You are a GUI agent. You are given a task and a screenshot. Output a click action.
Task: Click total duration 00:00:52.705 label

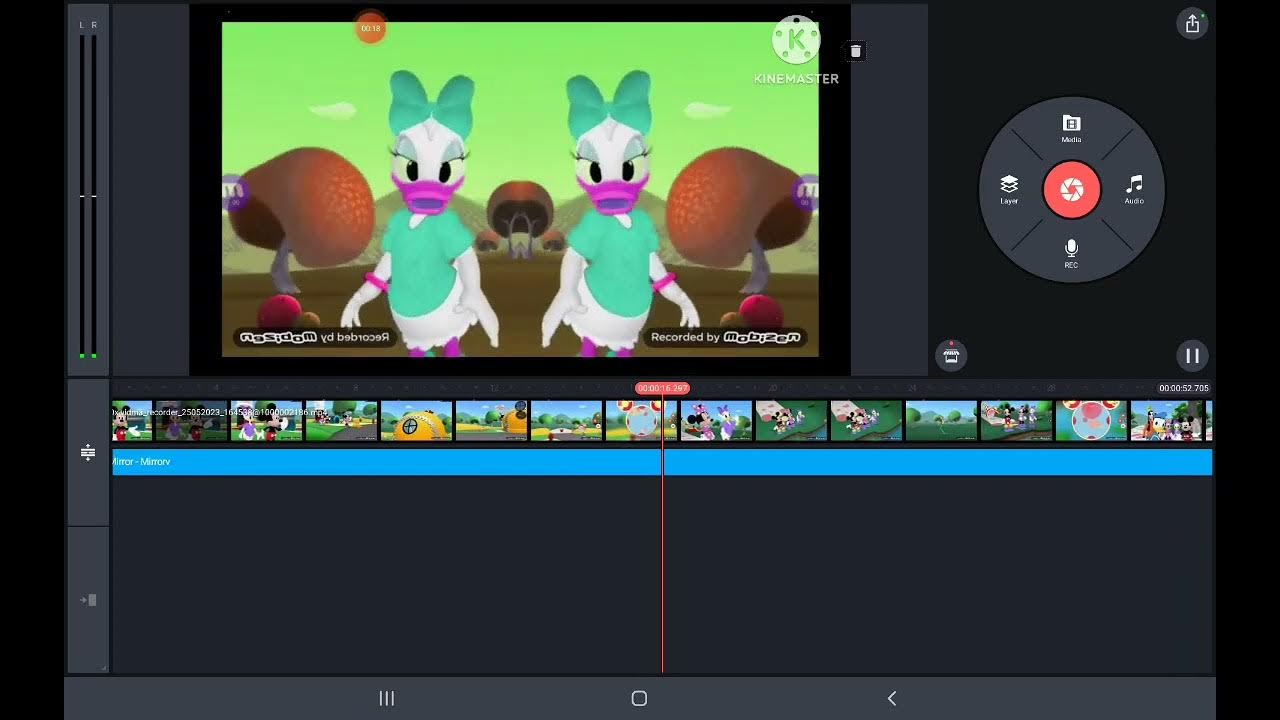(x=1184, y=388)
